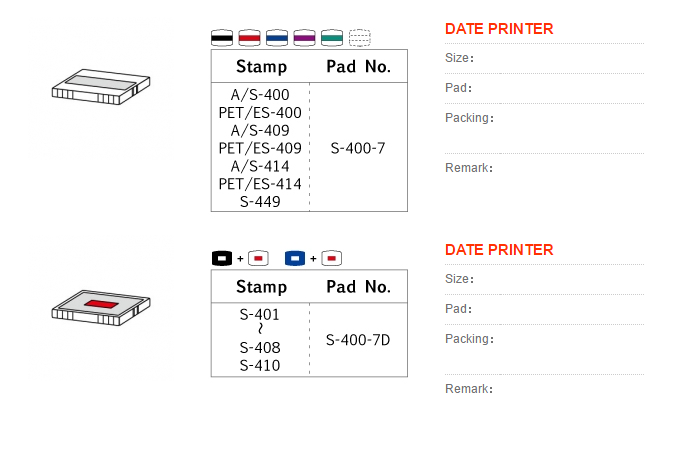Viewport: 698px width, 464px height.
Task: Click the first DATE PRINTER heading
Action: pyautogui.click(x=499, y=29)
